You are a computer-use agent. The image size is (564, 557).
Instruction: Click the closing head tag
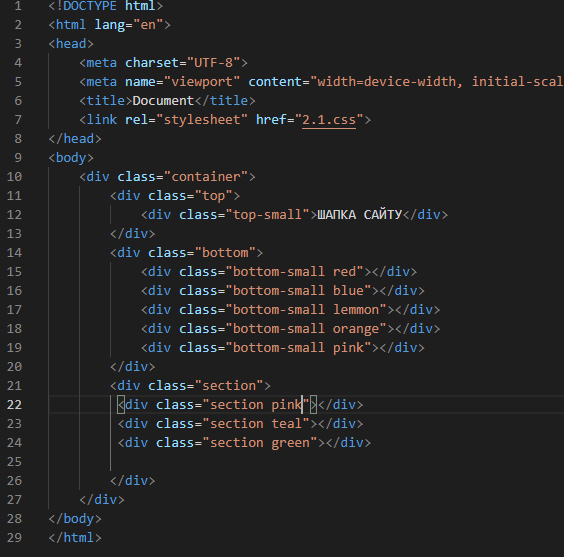click(x=75, y=139)
